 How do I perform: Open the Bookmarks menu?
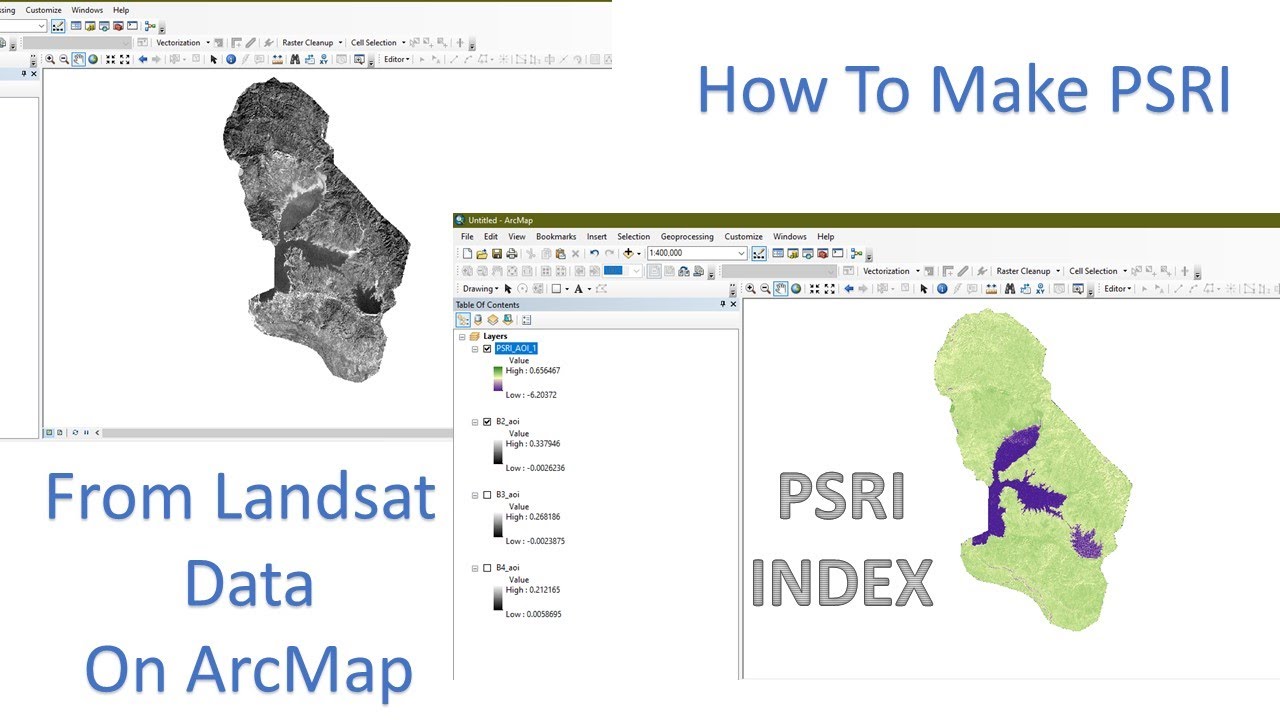(556, 237)
